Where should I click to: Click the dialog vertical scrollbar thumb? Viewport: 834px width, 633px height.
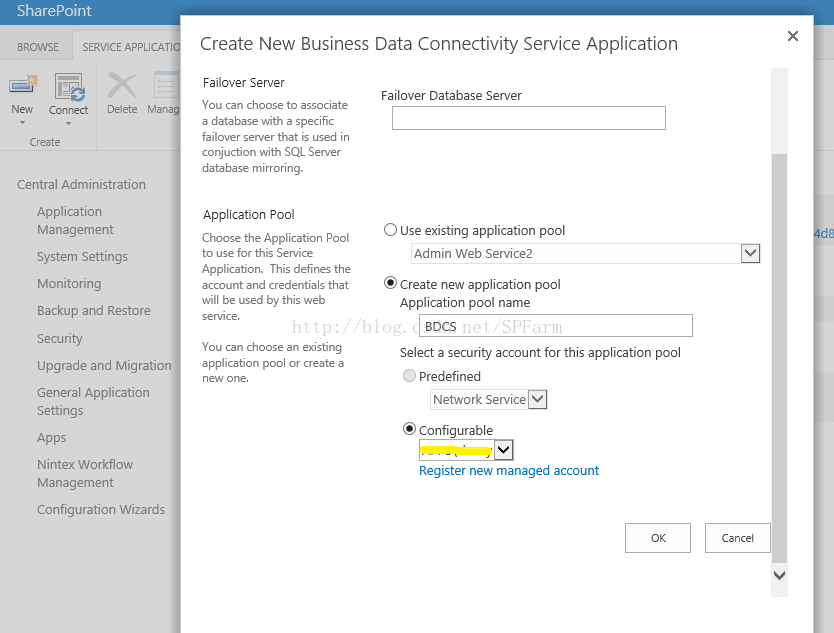pyautogui.click(x=779, y=357)
